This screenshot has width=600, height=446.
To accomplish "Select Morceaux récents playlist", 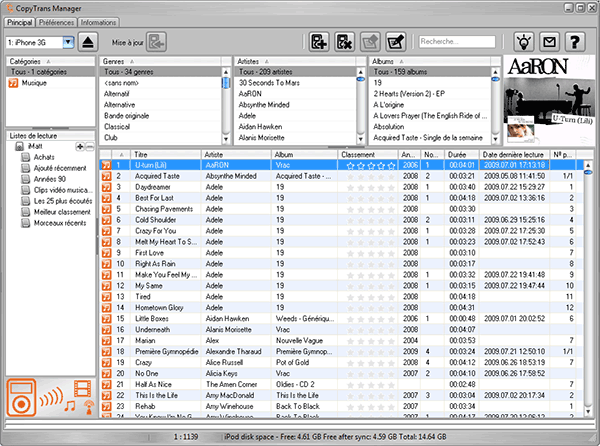I will click(60, 223).
